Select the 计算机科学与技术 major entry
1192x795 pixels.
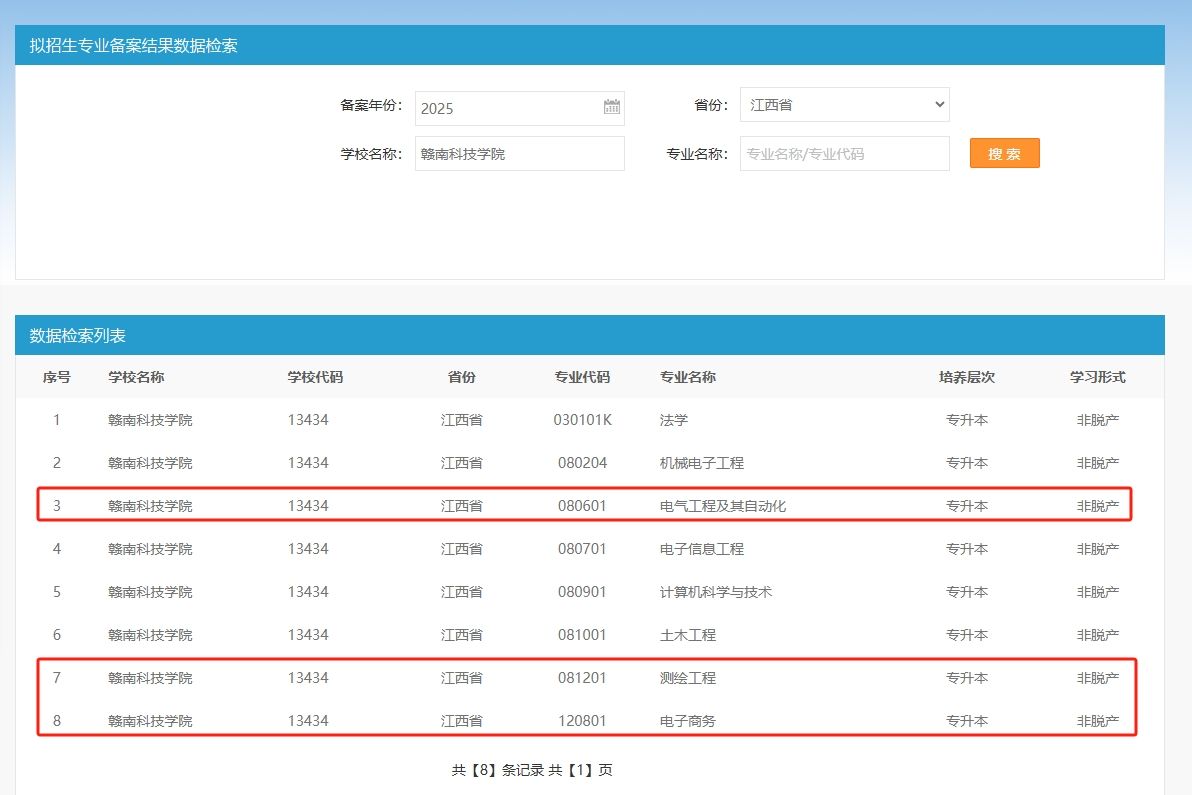(x=715, y=592)
